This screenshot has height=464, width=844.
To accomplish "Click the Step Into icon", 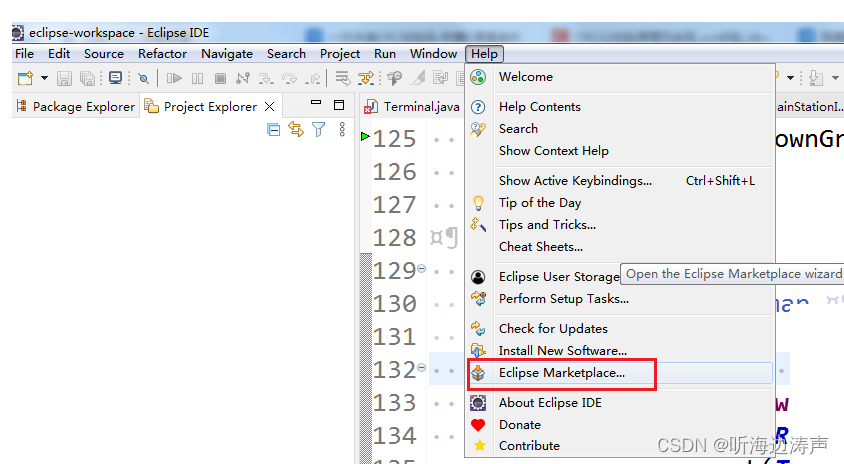I will click(x=266, y=79).
